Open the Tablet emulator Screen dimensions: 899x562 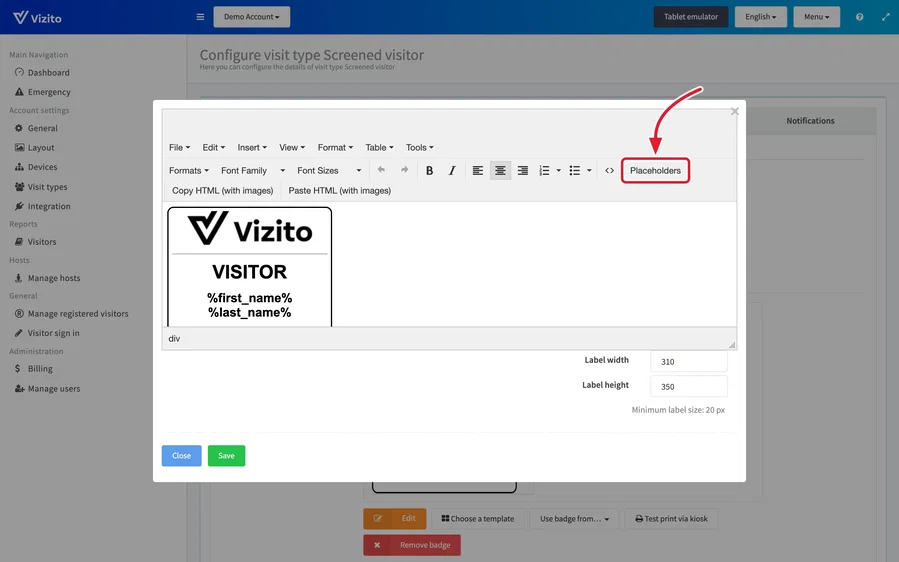[x=691, y=17]
